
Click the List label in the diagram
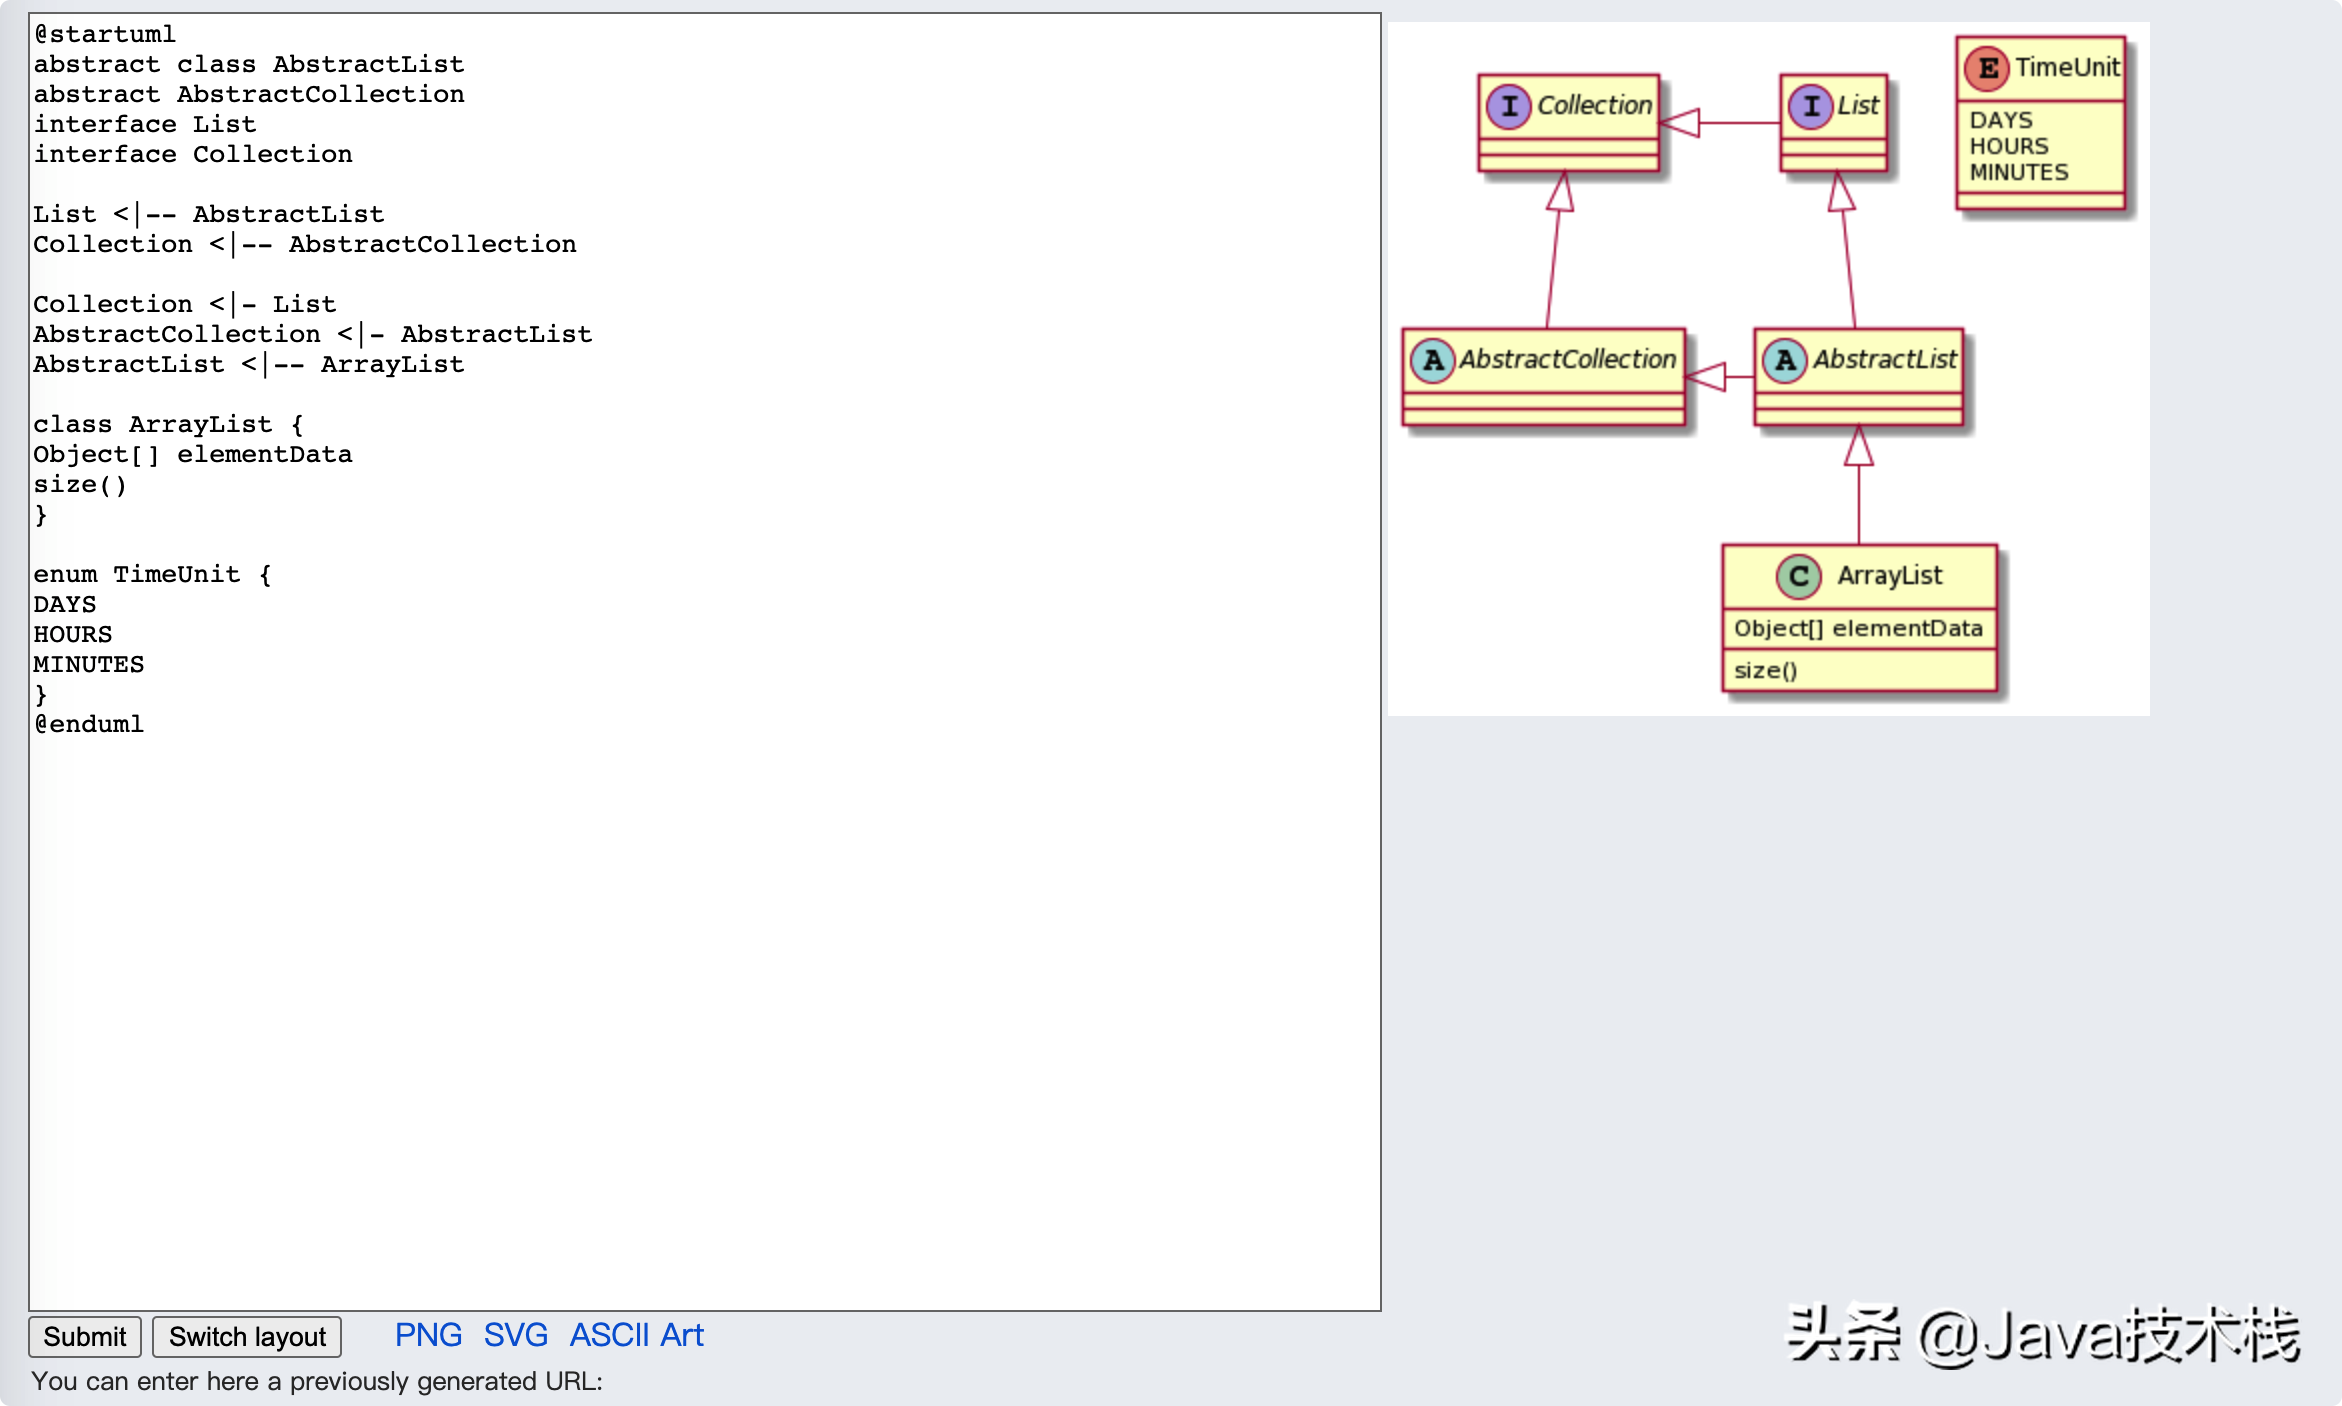[x=1858, y=105]
